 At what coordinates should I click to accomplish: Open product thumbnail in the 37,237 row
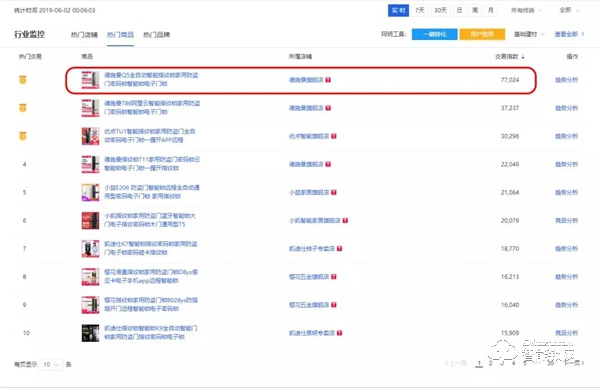coord(90,108)
